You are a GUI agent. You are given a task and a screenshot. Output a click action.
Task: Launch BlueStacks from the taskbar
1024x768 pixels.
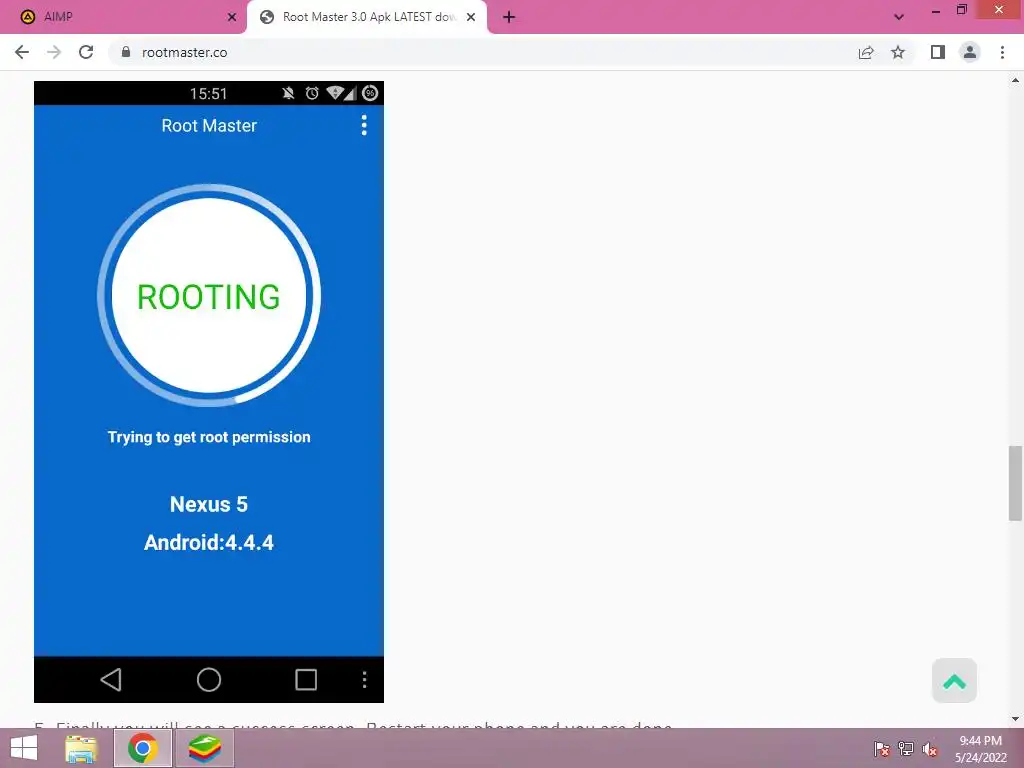pyautogui.click(x=205, y=748)
